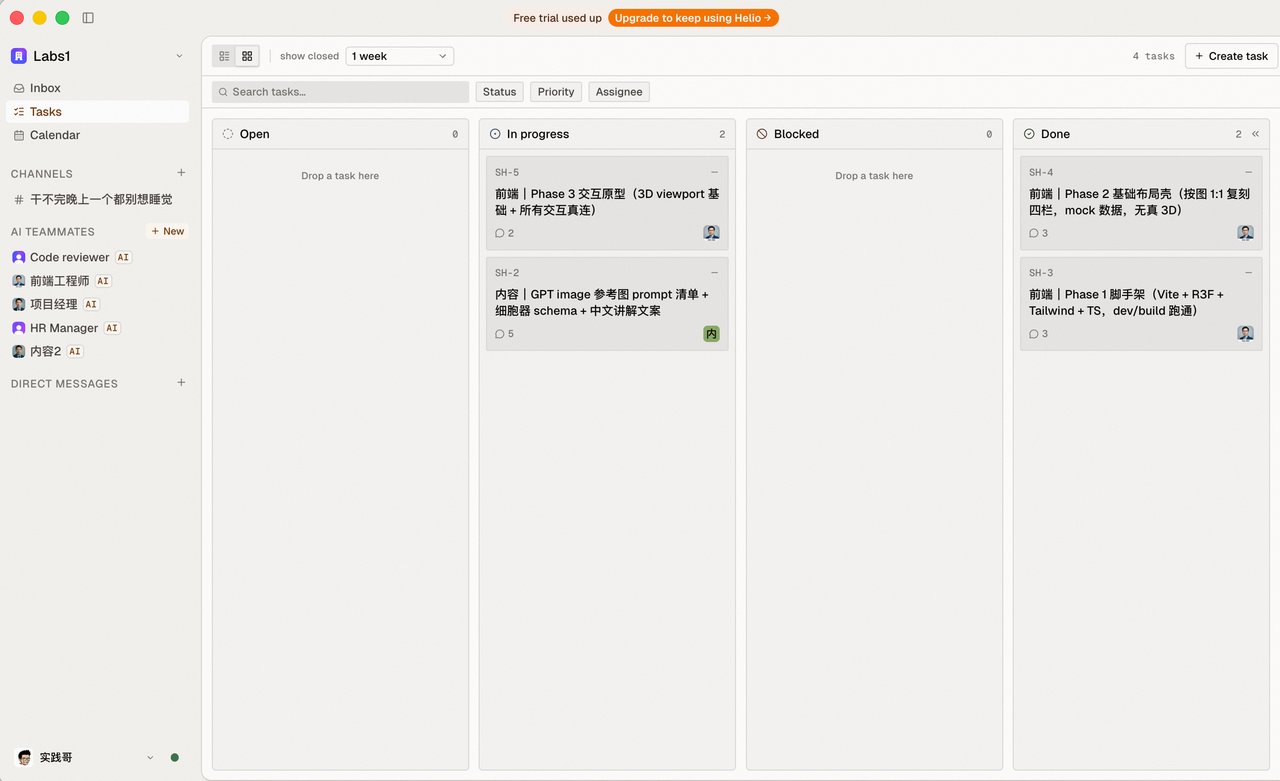Open the 1 week period dropdown

400,56
